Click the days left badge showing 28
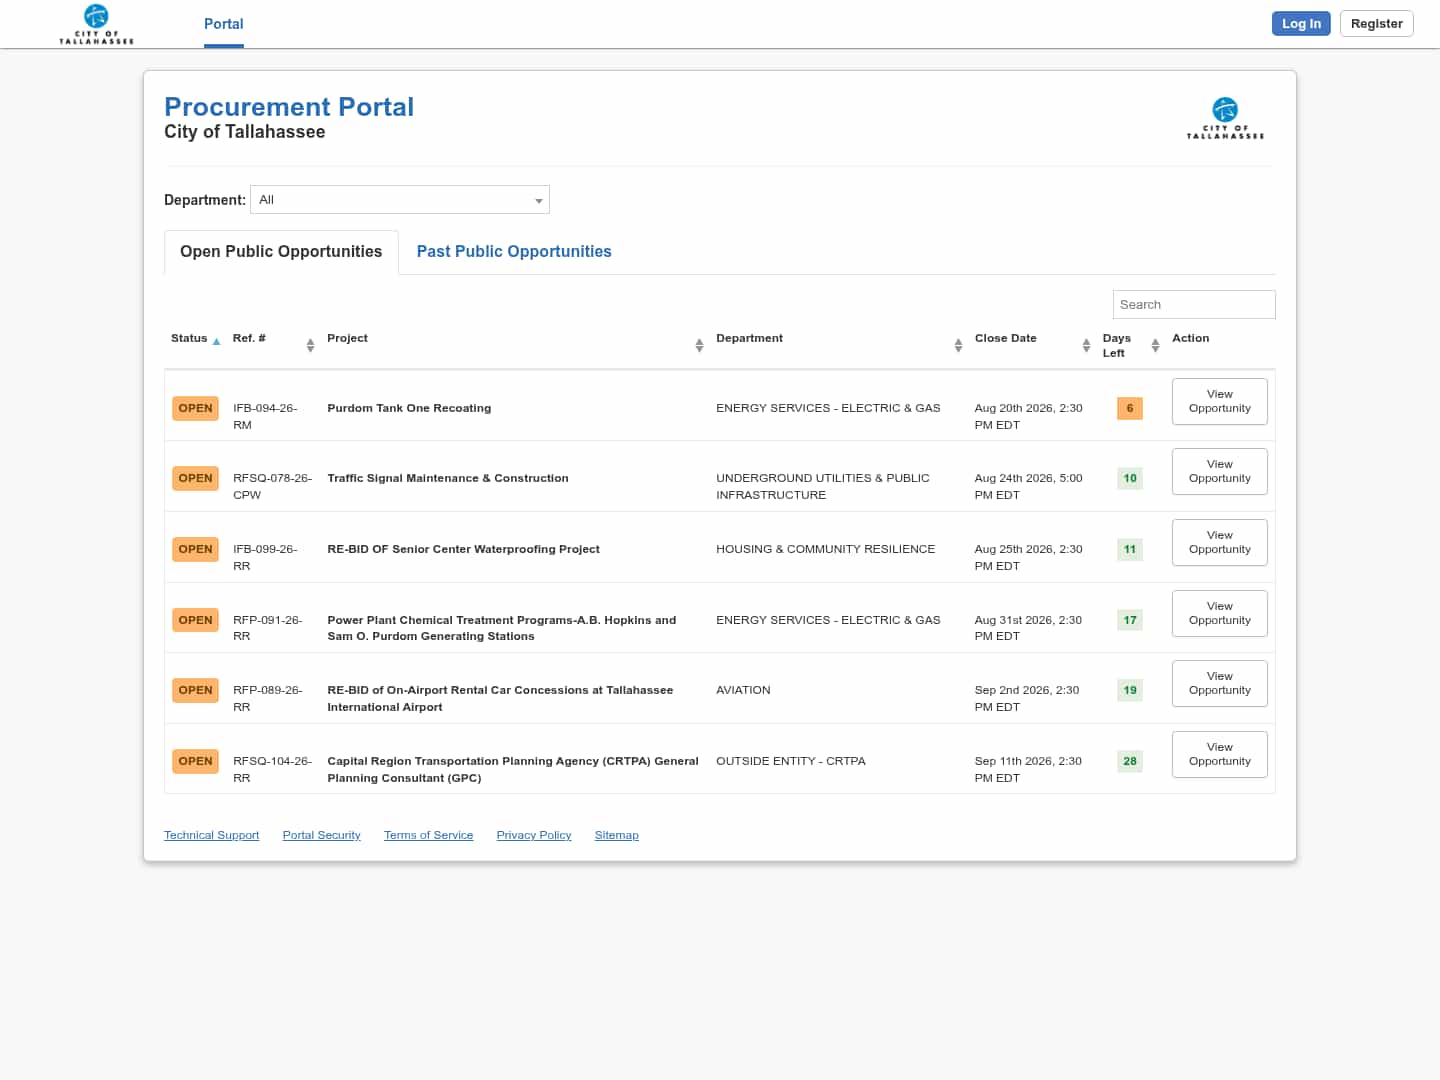 pos(1130,761)
